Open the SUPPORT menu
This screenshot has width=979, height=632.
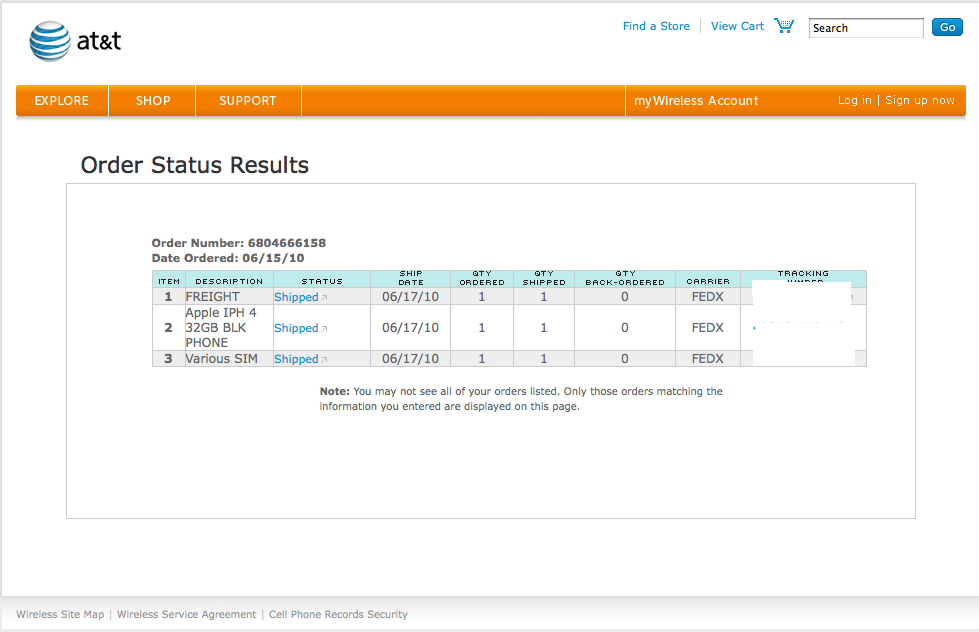(248, 101)
